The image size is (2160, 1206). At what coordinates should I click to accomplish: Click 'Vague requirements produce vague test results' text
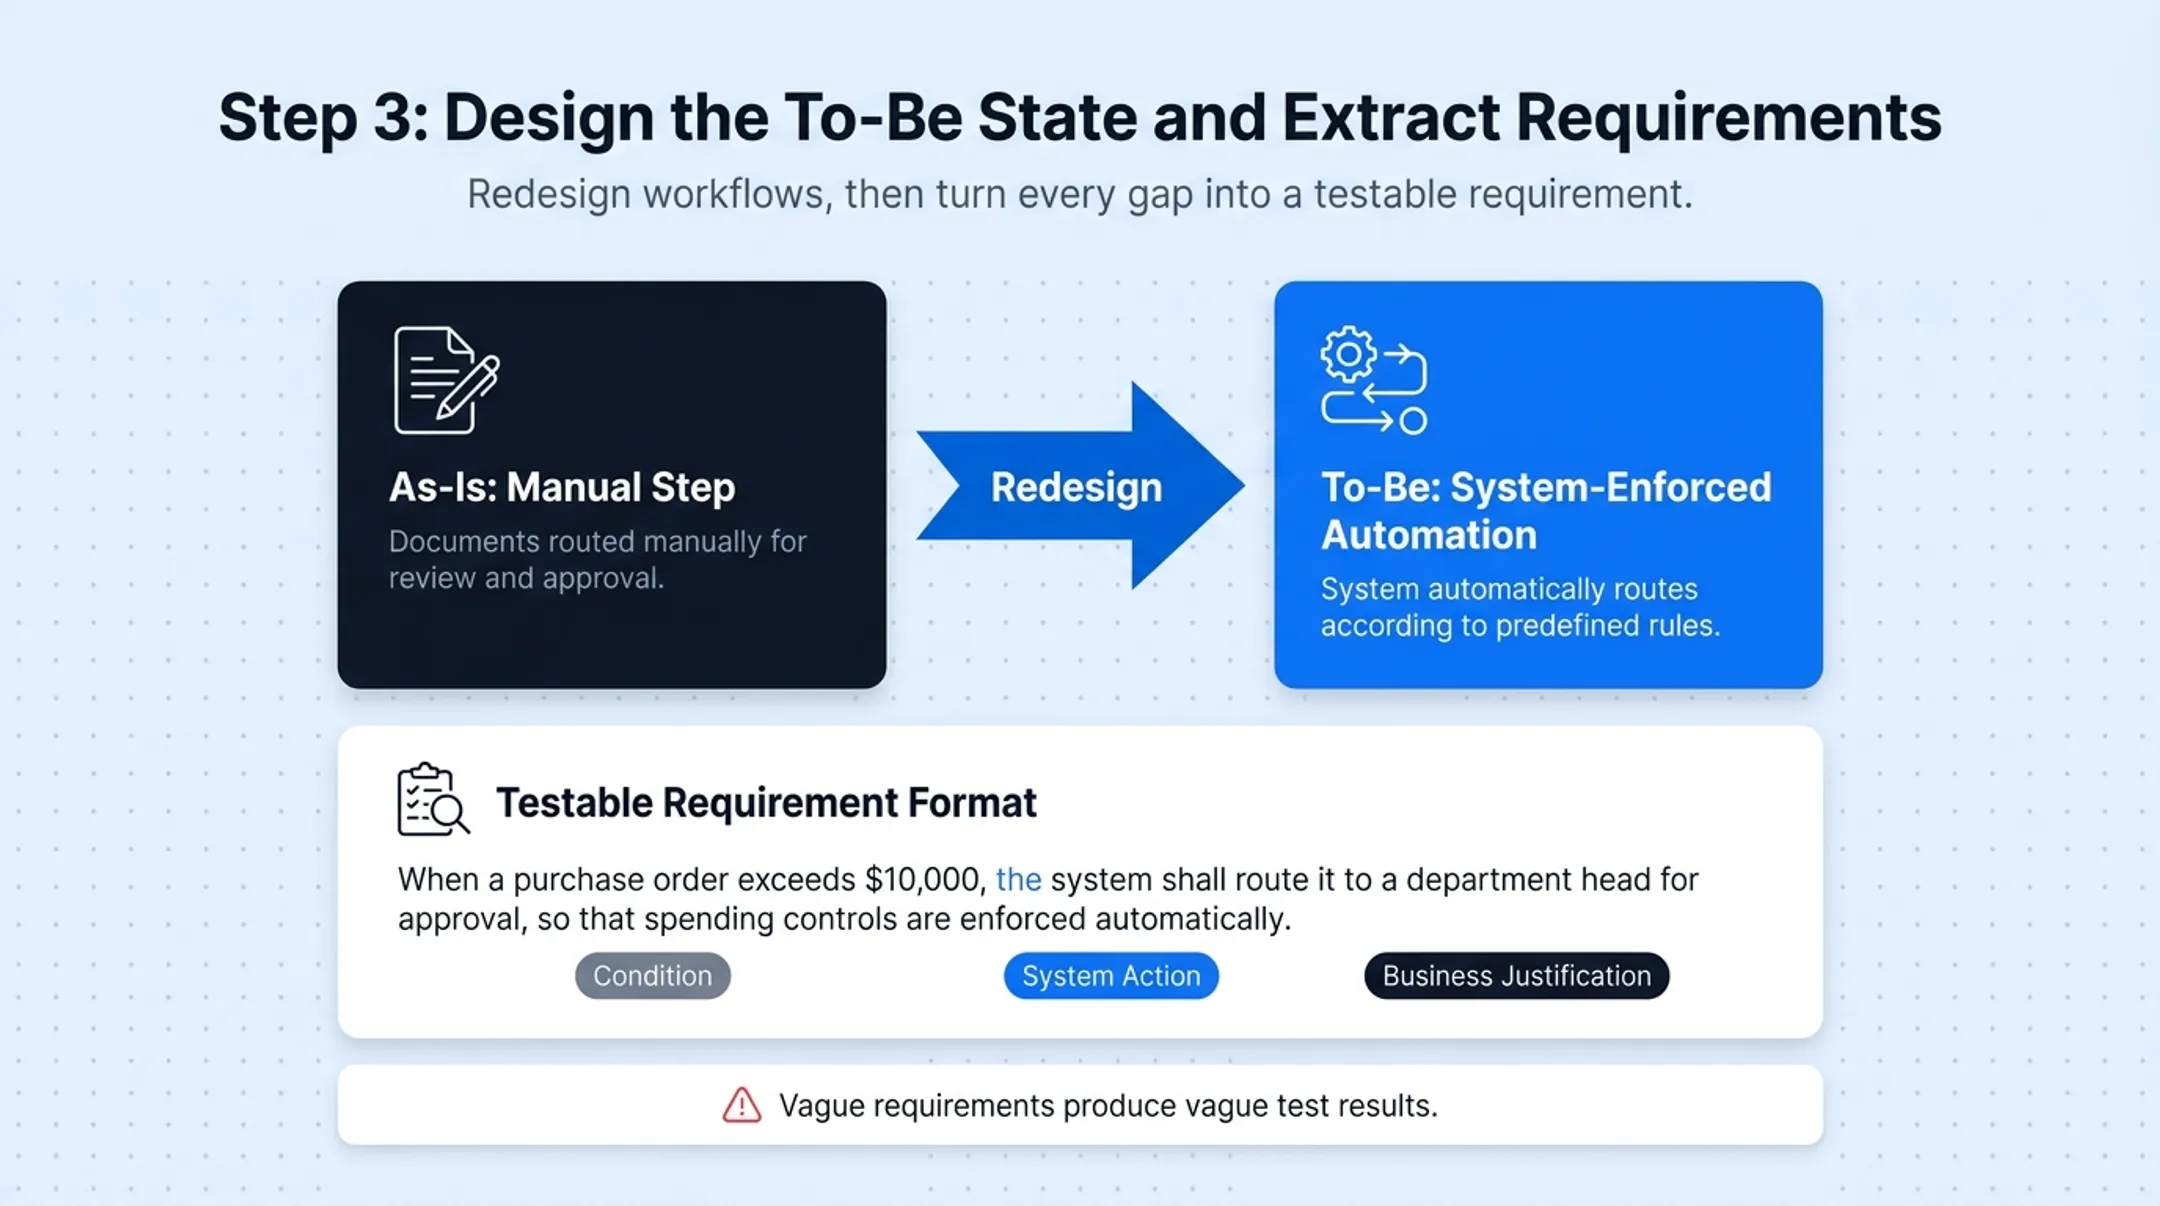point(1108,1105)
